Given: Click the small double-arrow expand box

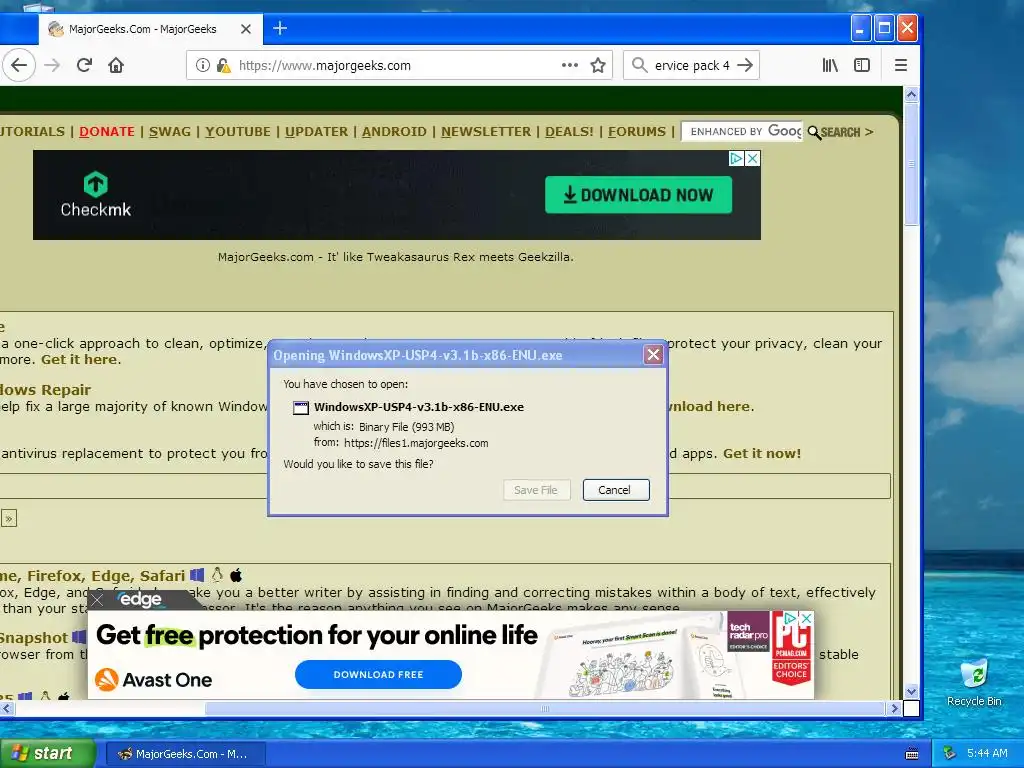Looking at the screenshot, I should coord(8,519).
